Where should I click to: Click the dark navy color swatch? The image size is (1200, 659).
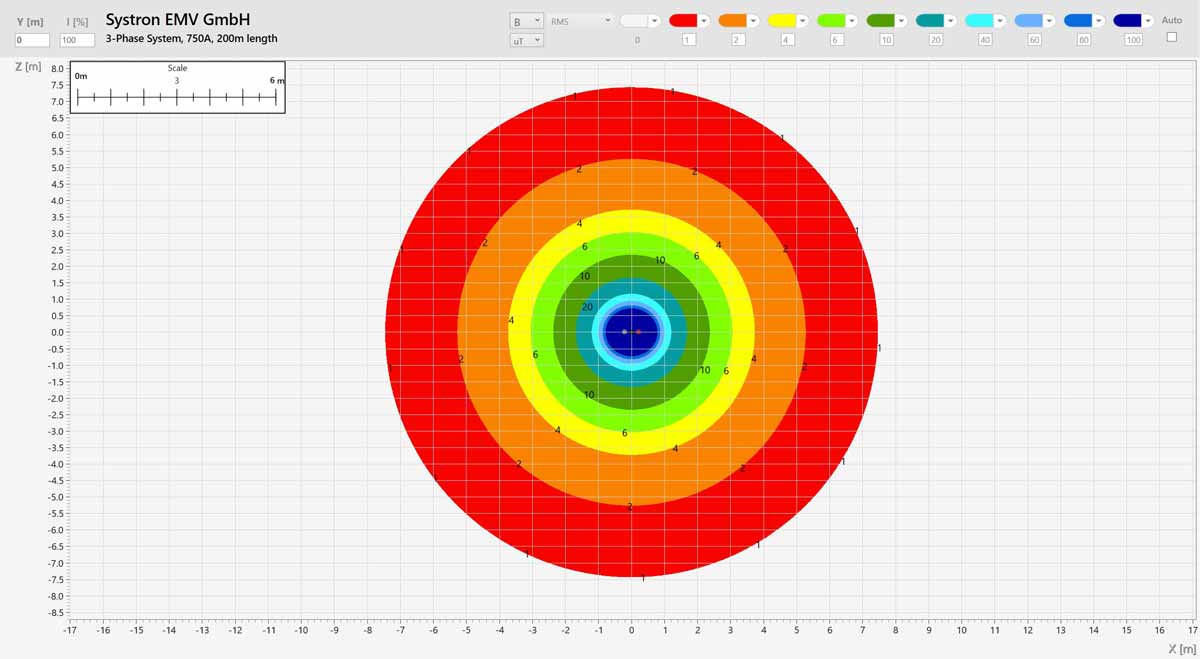pyautogui.click(x=1127, y=20)
